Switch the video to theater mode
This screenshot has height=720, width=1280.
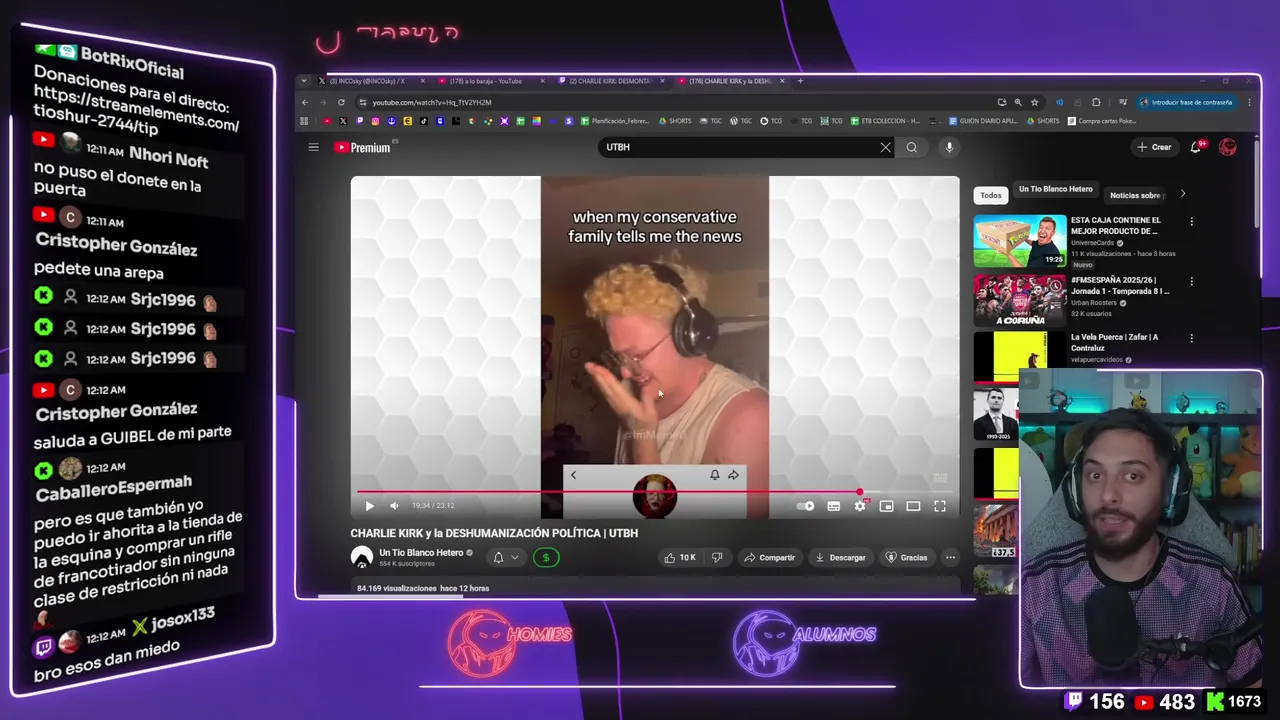click(x=913, y=506)
